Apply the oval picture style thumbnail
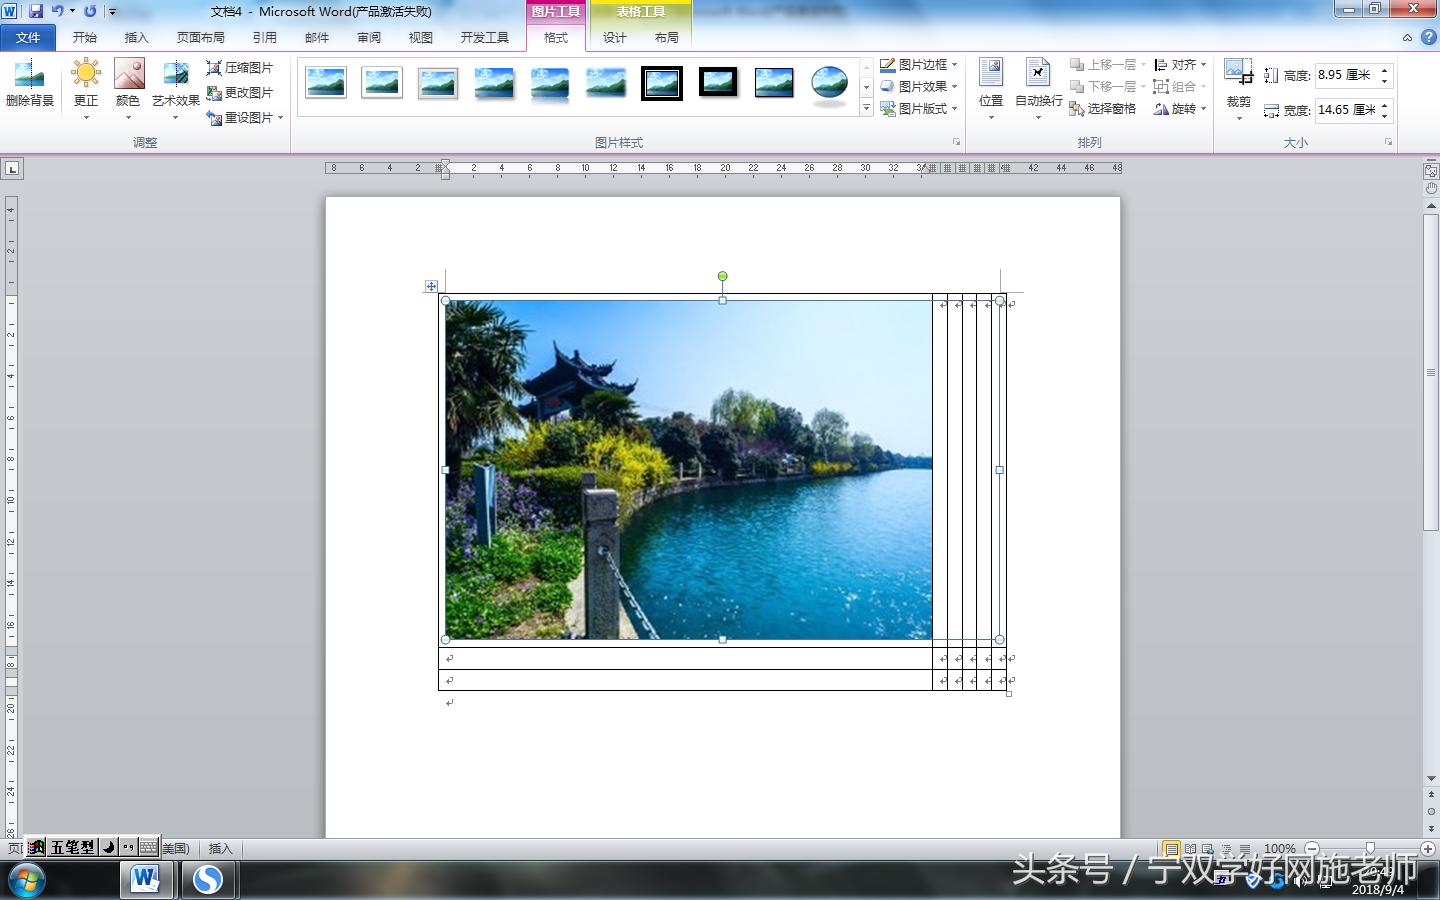The height and width of the screenshot is (900, 1440). tap(829, 84)
